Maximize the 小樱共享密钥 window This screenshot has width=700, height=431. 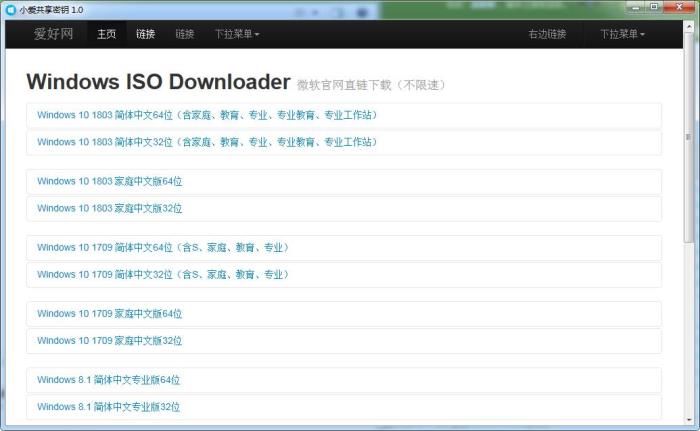click(654, 7)
